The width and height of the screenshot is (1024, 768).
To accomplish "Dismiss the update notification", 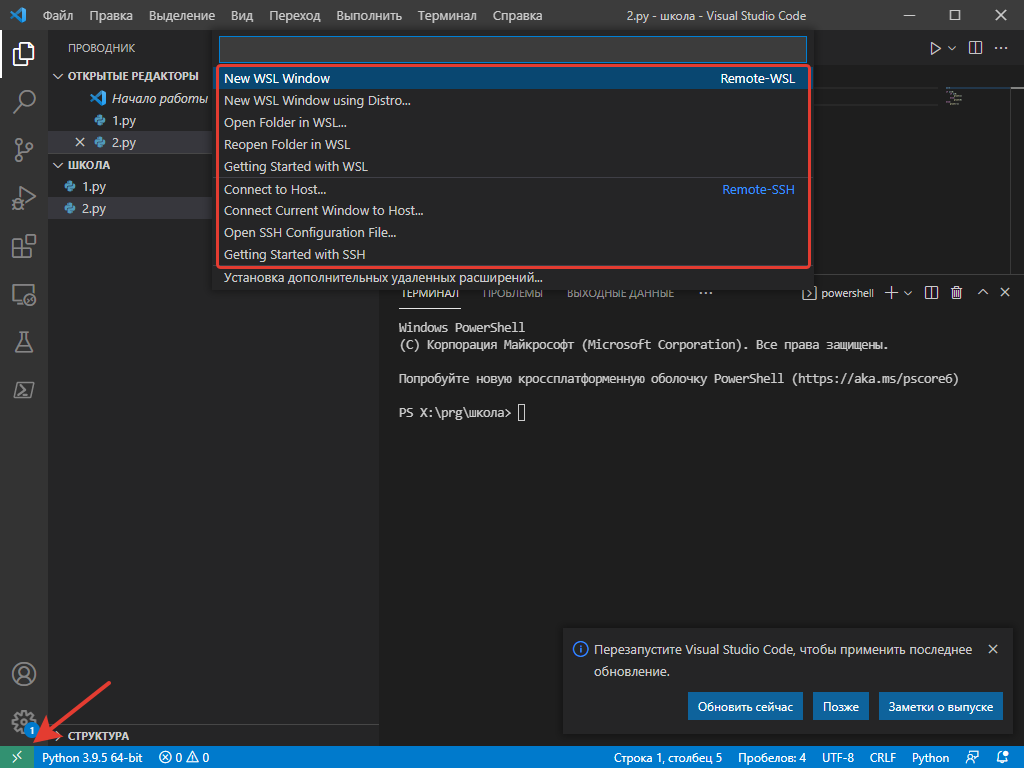I will [993, 649].
